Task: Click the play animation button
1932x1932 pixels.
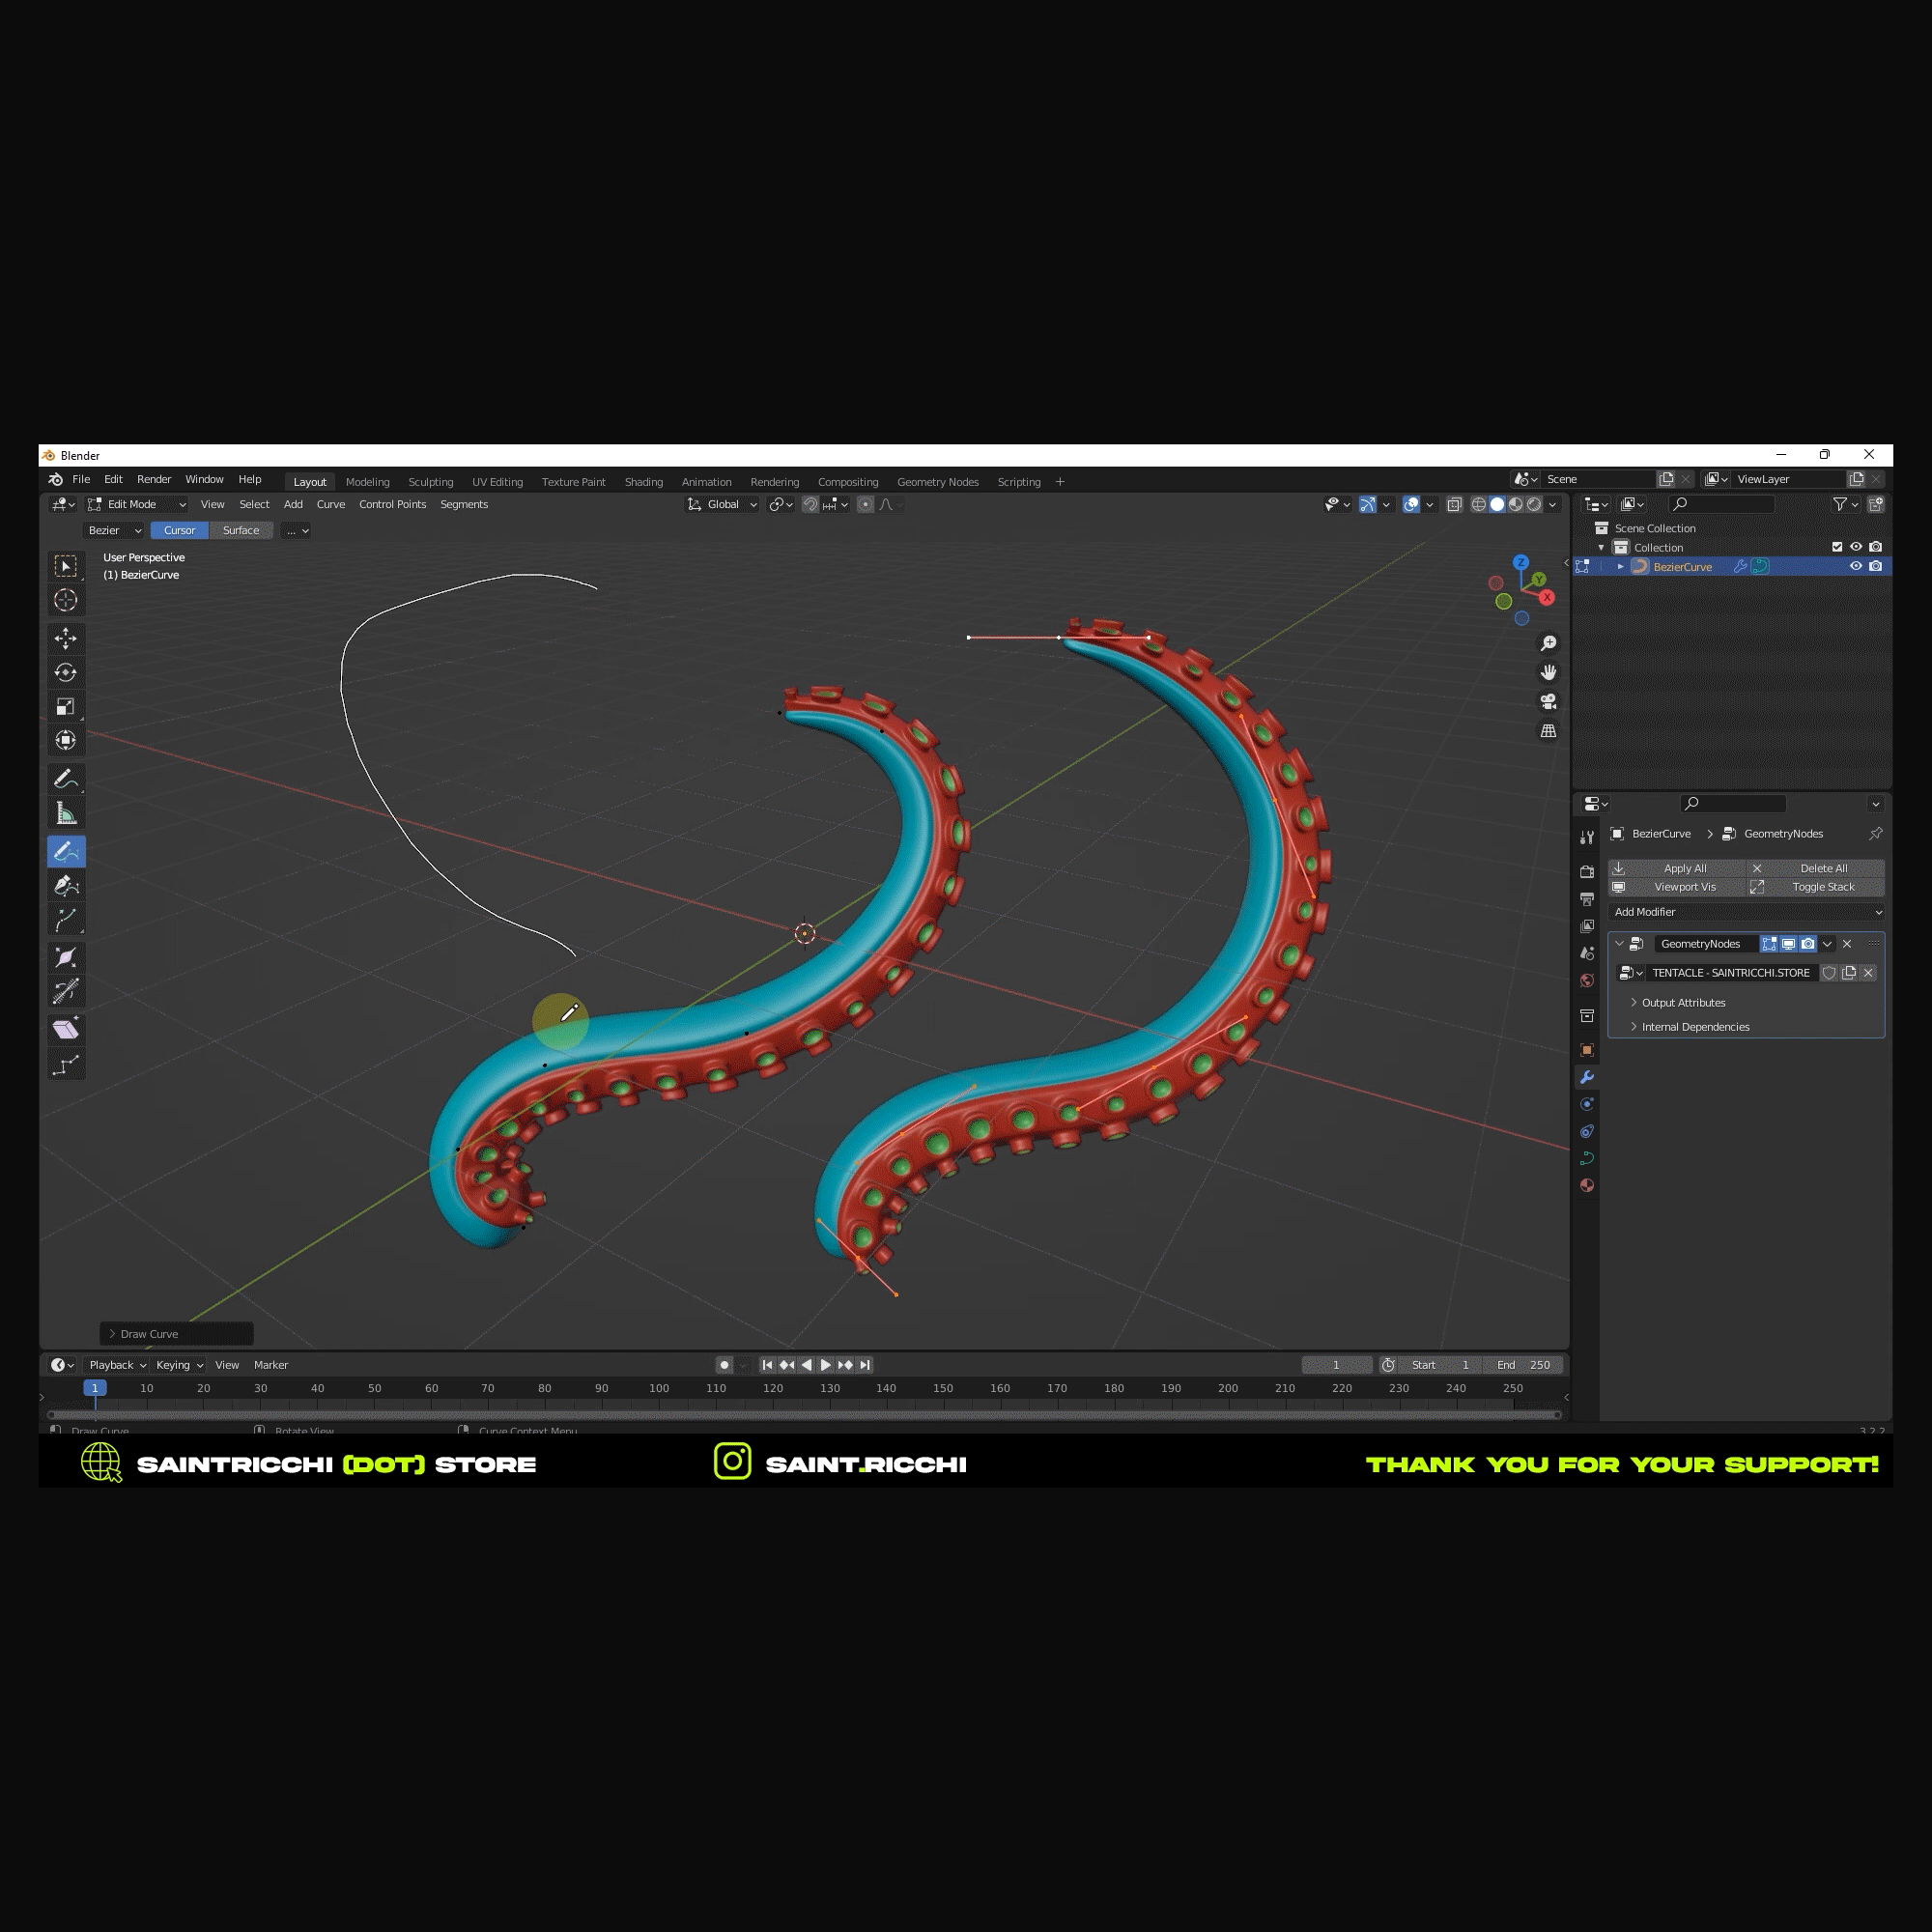Action: pyautogui.click(x=826, y=1365)
